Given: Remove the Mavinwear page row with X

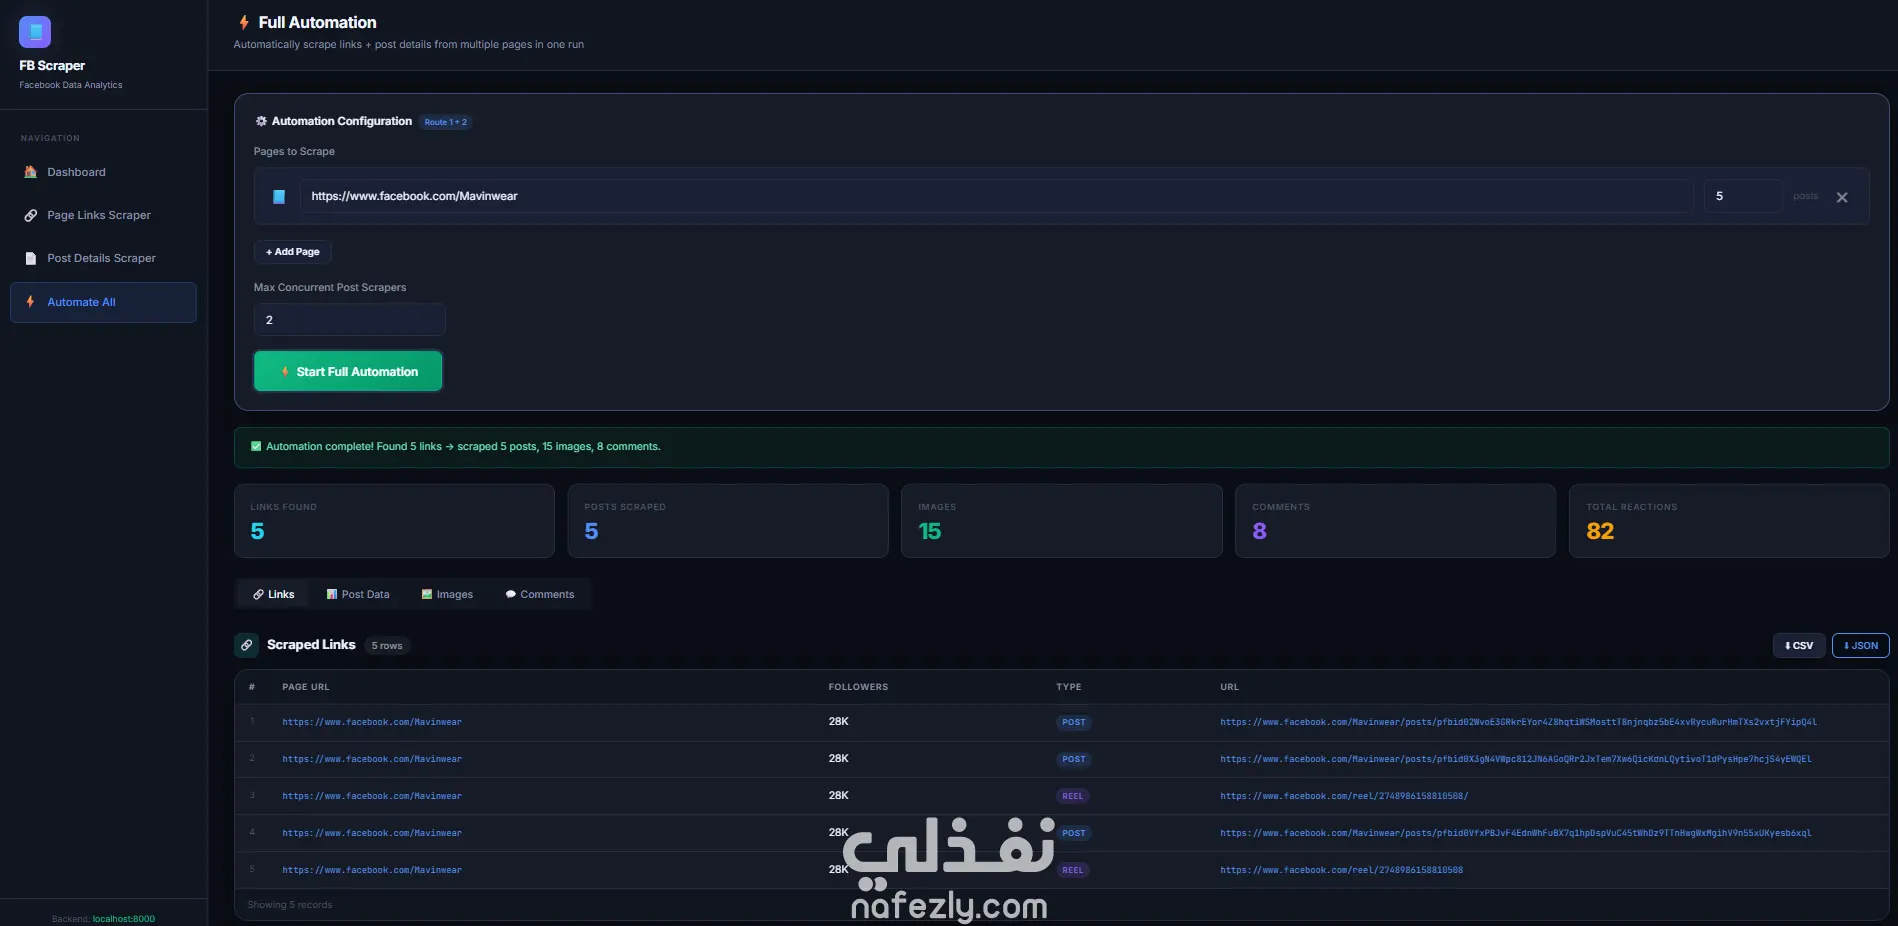Looking at the screenshot, I should coord(1842,197).
